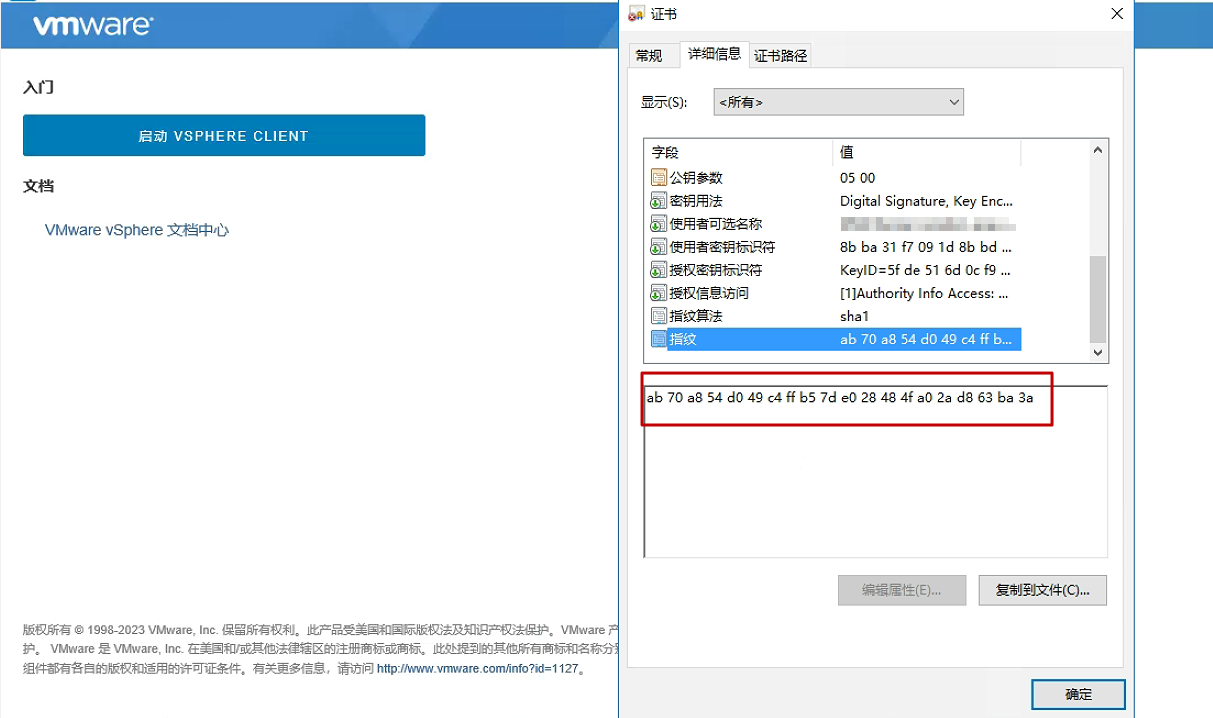The image size is (1213, 718).
Task: Click the field list scrollbar thumb
Action: pyautogui.click(x=1098, y=299)
